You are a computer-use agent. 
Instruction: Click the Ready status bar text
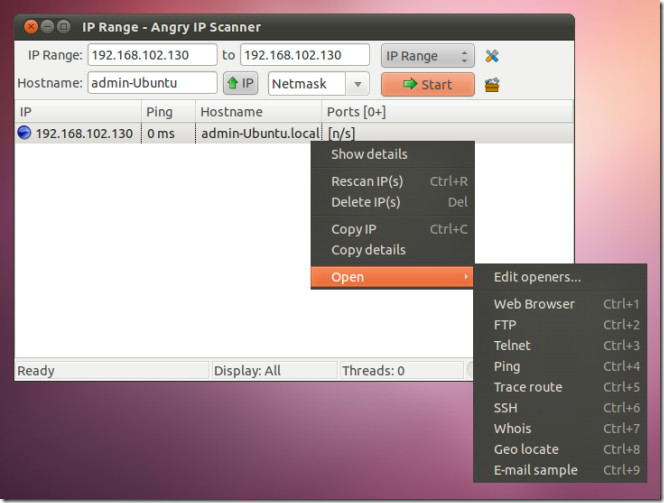36,371
